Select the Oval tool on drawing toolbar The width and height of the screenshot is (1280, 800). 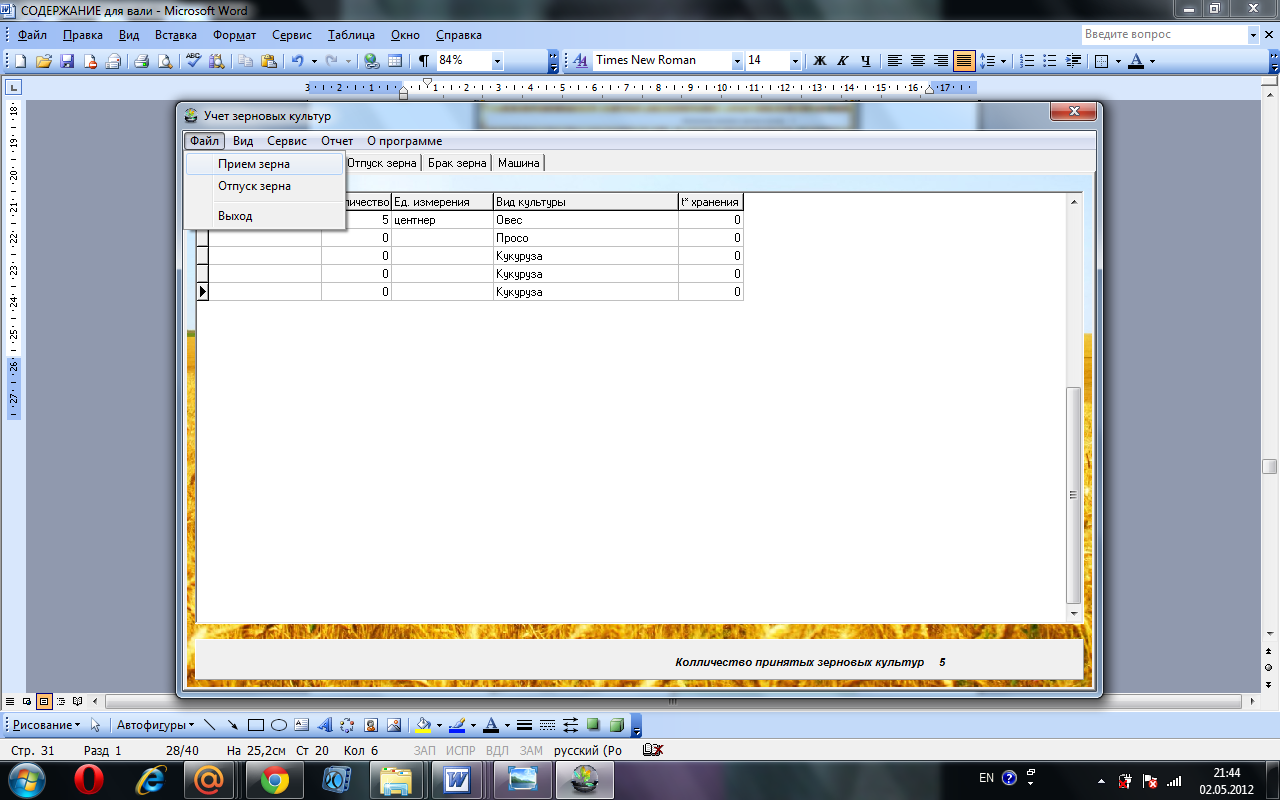[279, 725]
